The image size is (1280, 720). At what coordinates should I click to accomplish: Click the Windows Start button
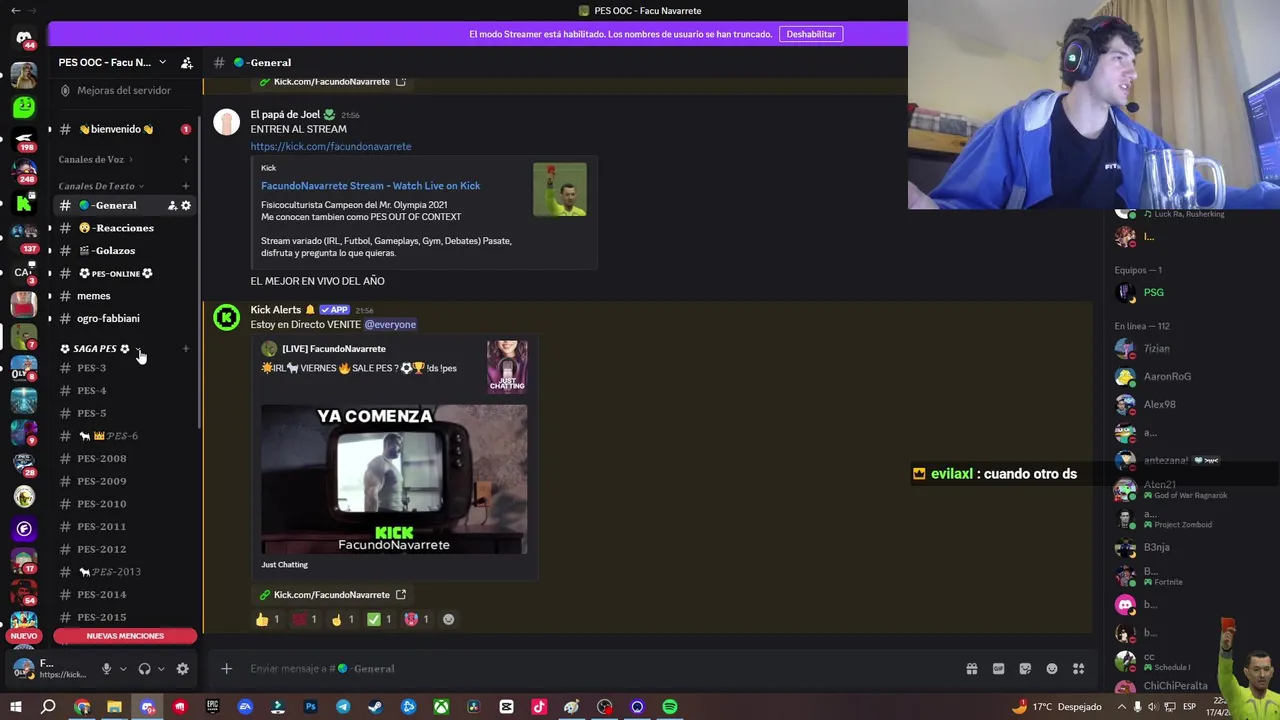[16, 707]
